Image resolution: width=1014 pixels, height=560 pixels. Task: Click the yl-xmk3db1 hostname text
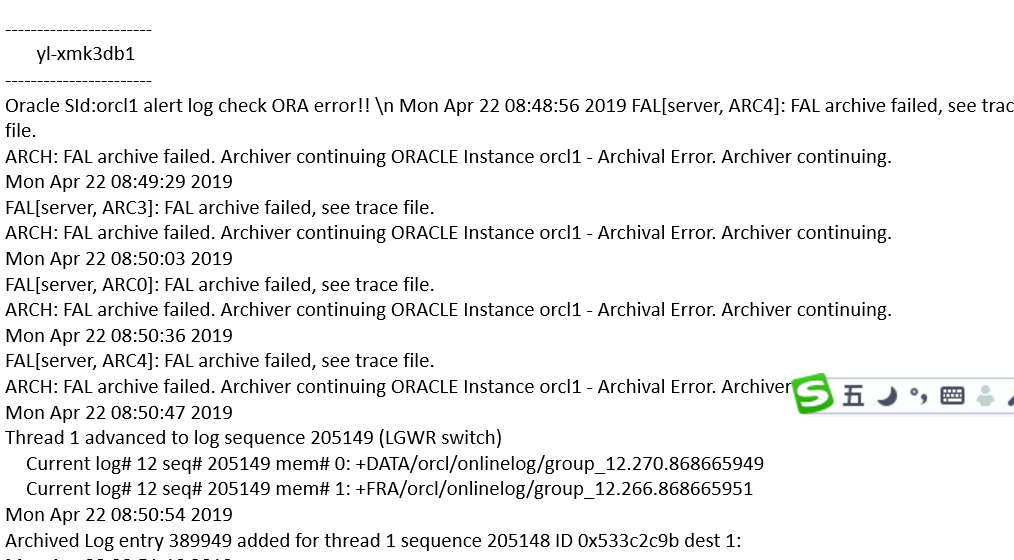coord(86,54)
